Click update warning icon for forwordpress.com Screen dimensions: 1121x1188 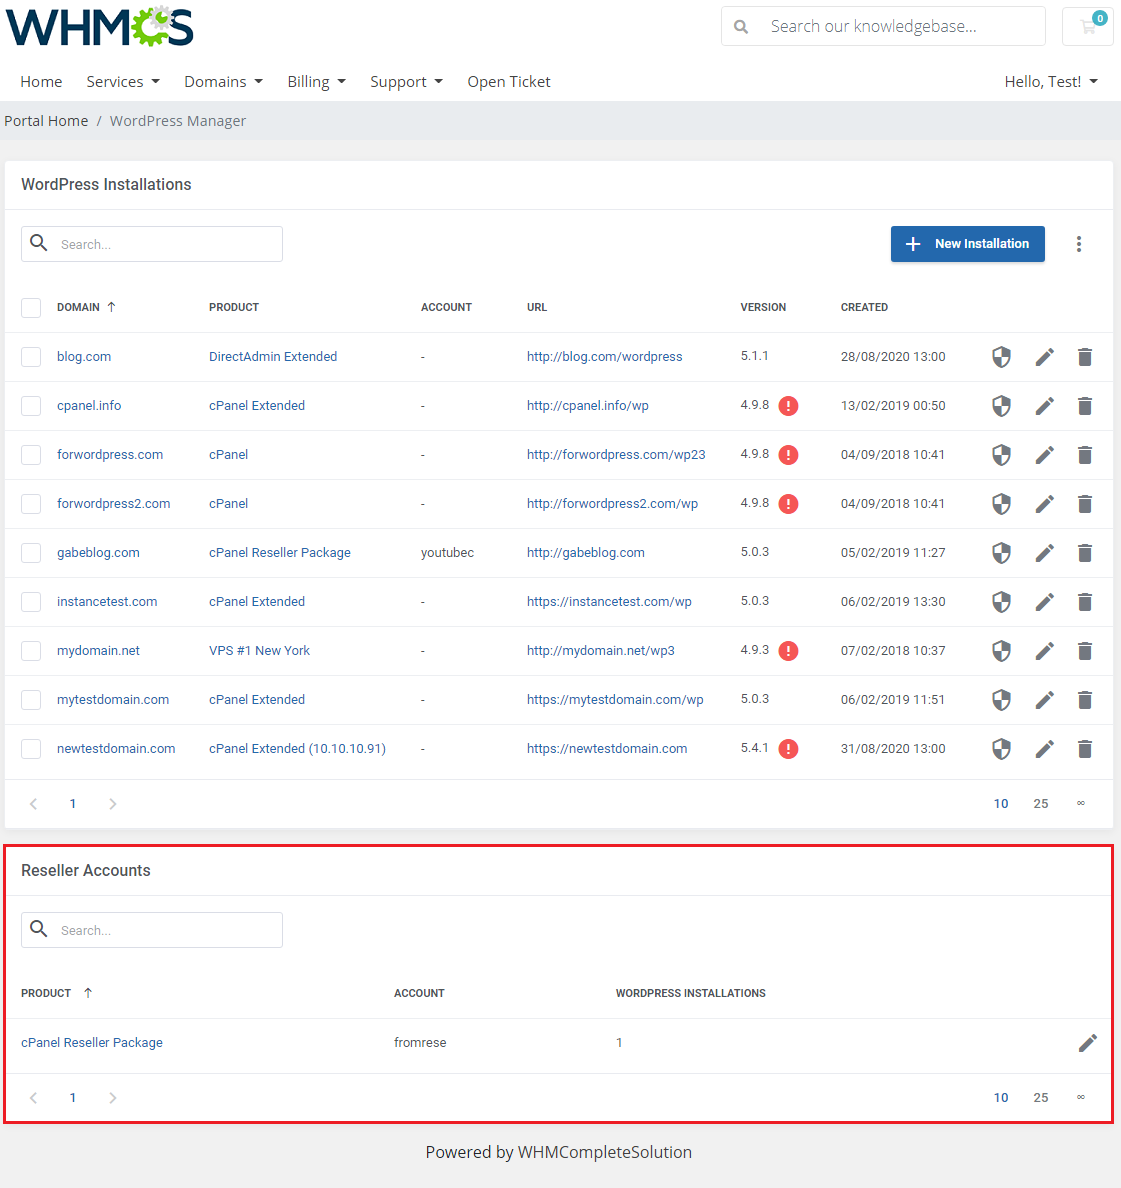[788, 455]
